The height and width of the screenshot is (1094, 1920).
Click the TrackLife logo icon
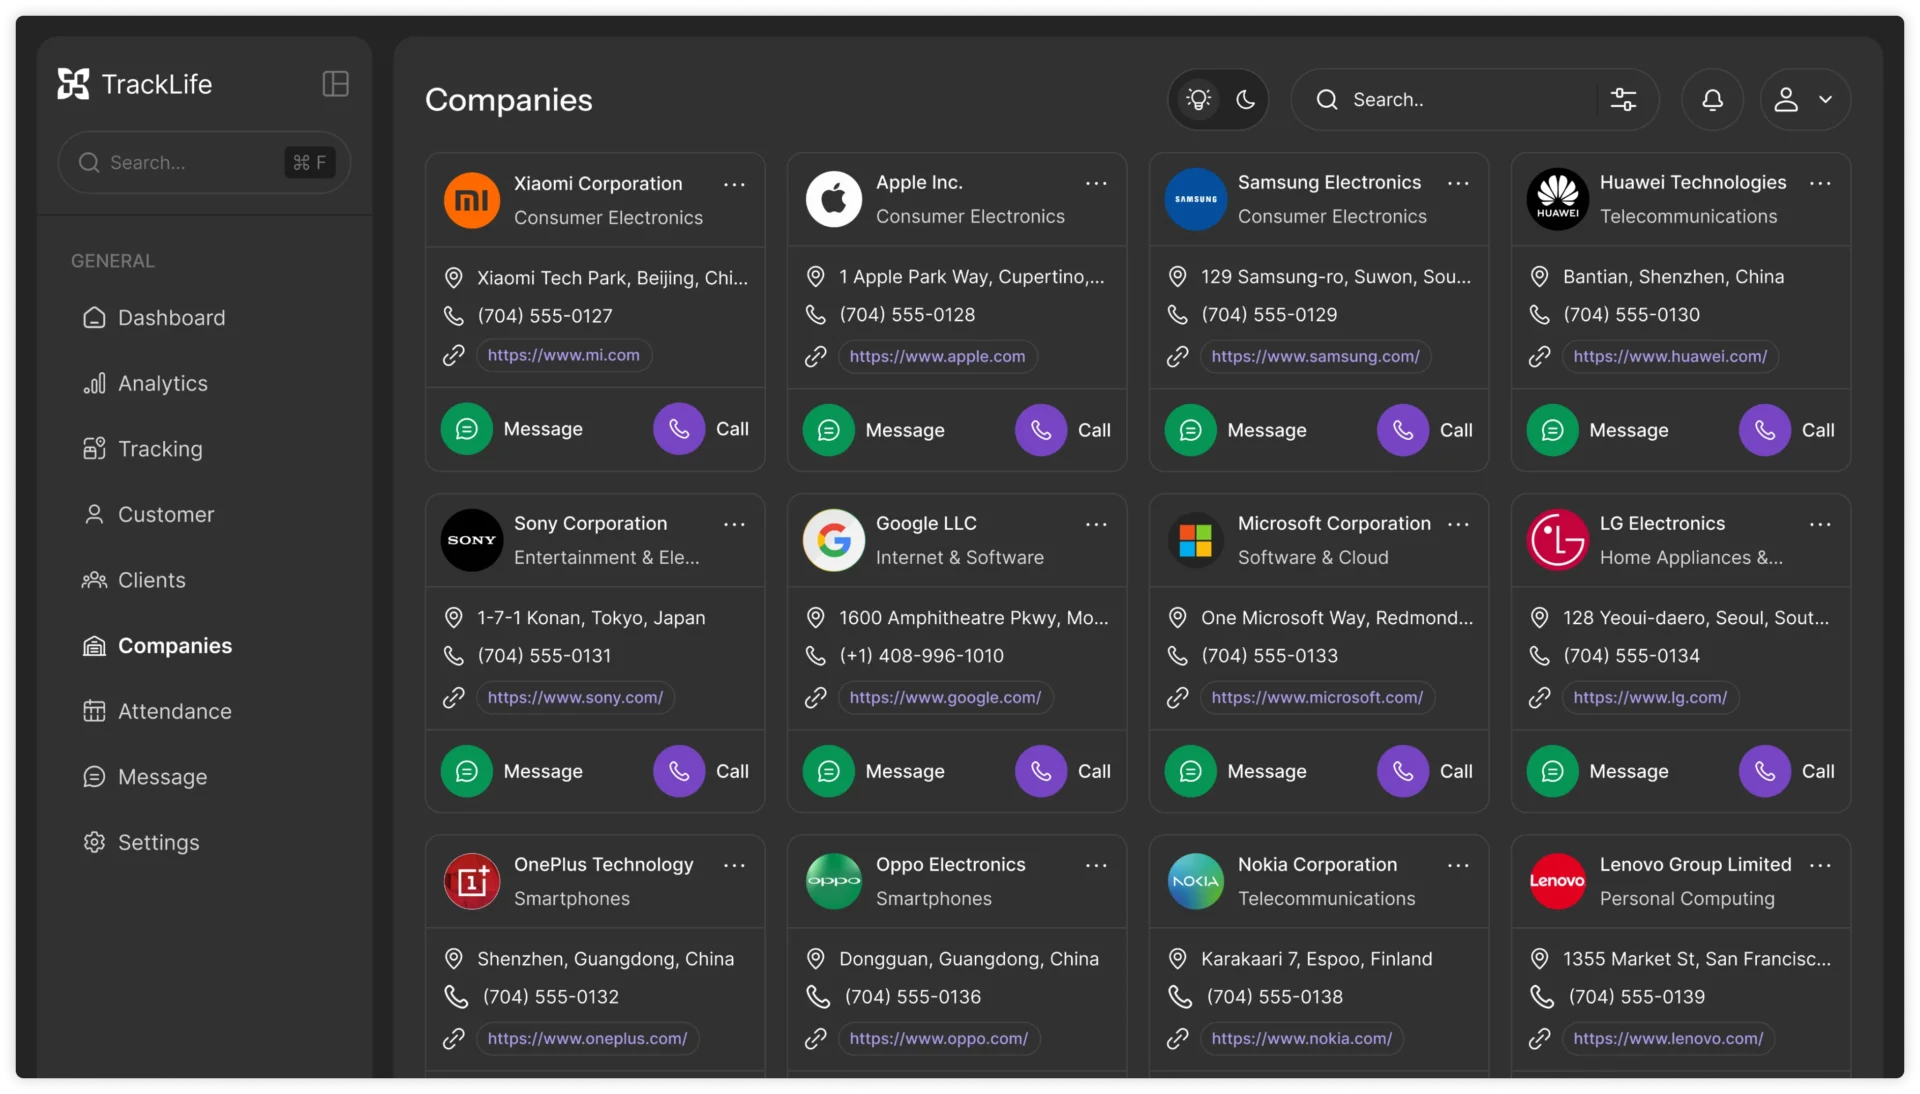73,84
